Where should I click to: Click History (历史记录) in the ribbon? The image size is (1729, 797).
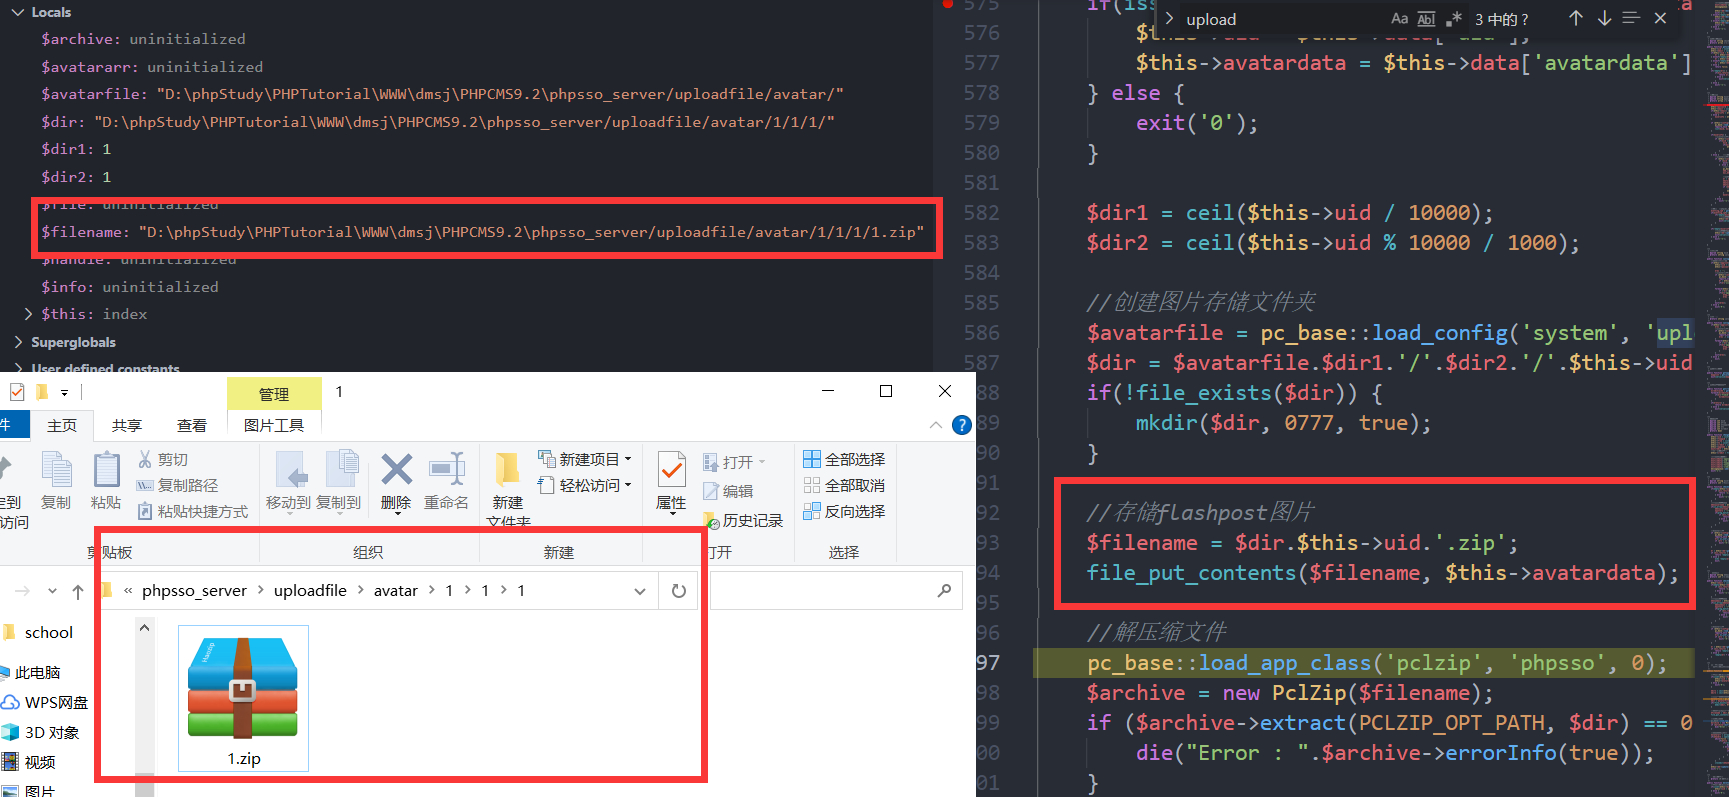point(743,520)
